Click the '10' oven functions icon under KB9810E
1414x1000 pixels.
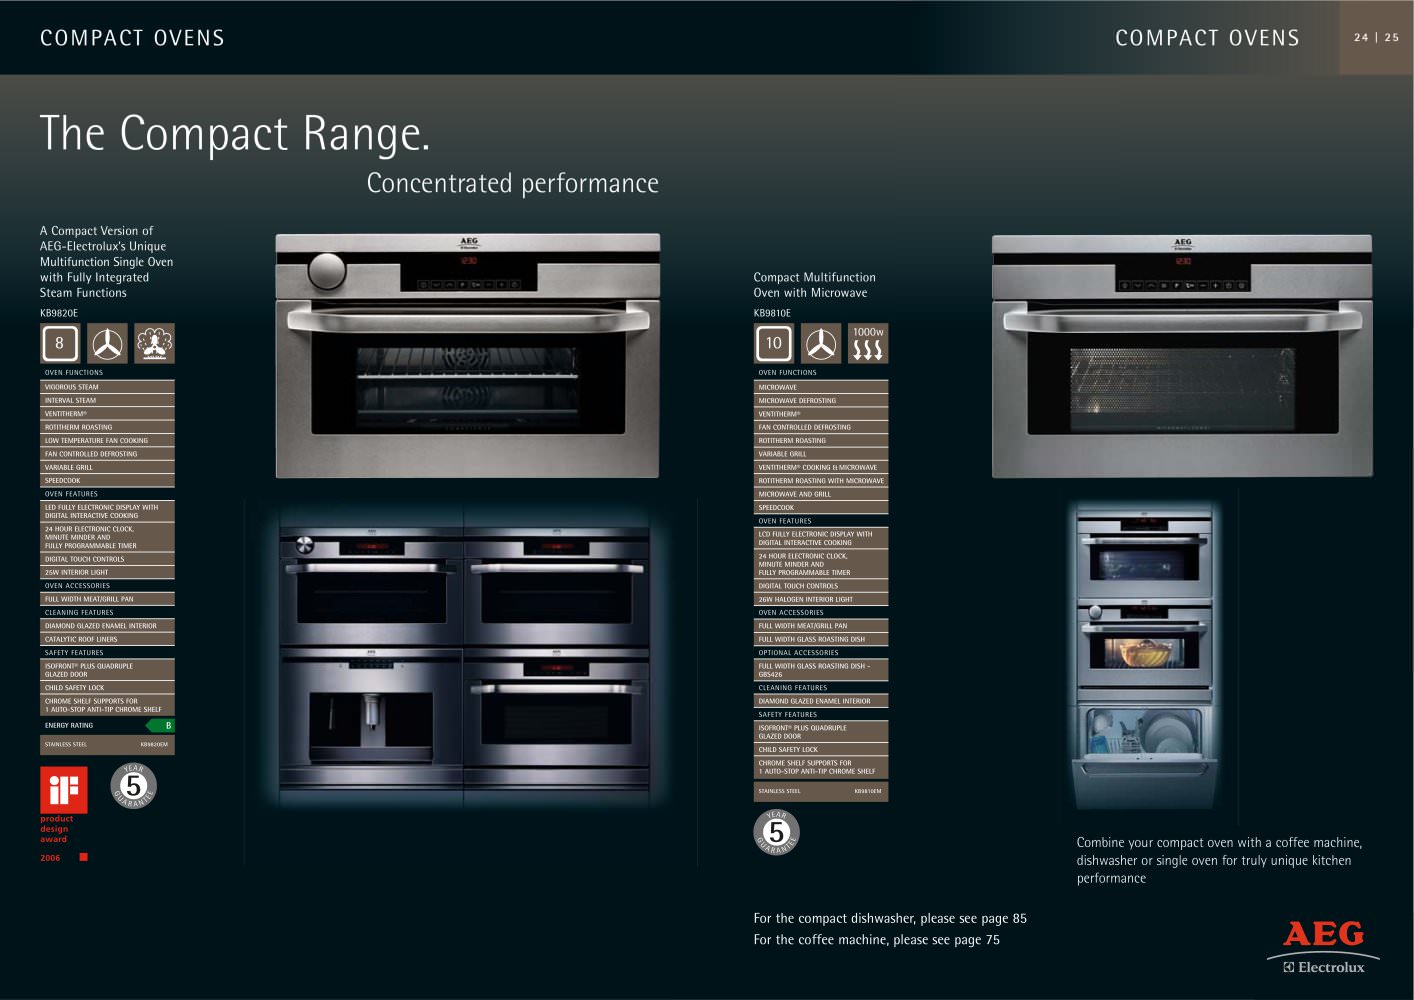774,343
